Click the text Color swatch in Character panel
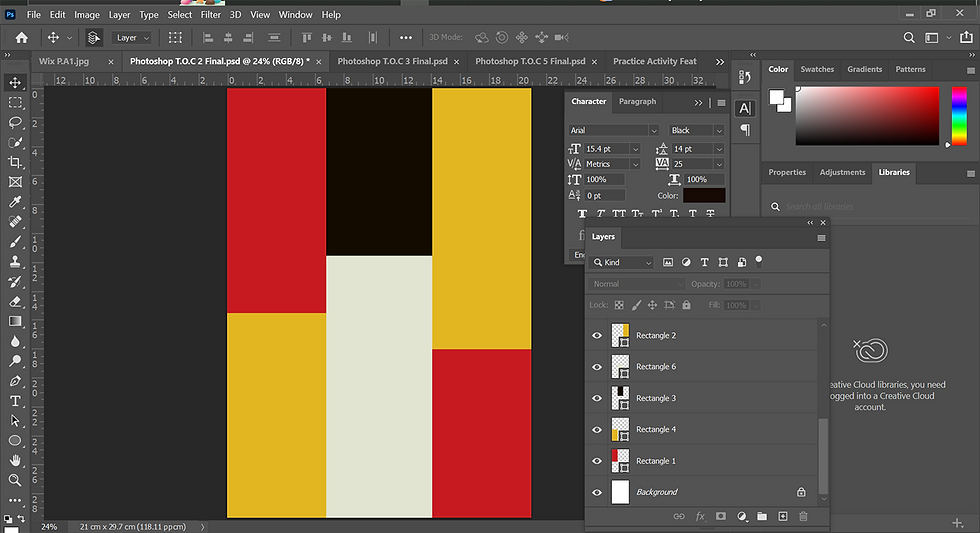 pos(704,196)
